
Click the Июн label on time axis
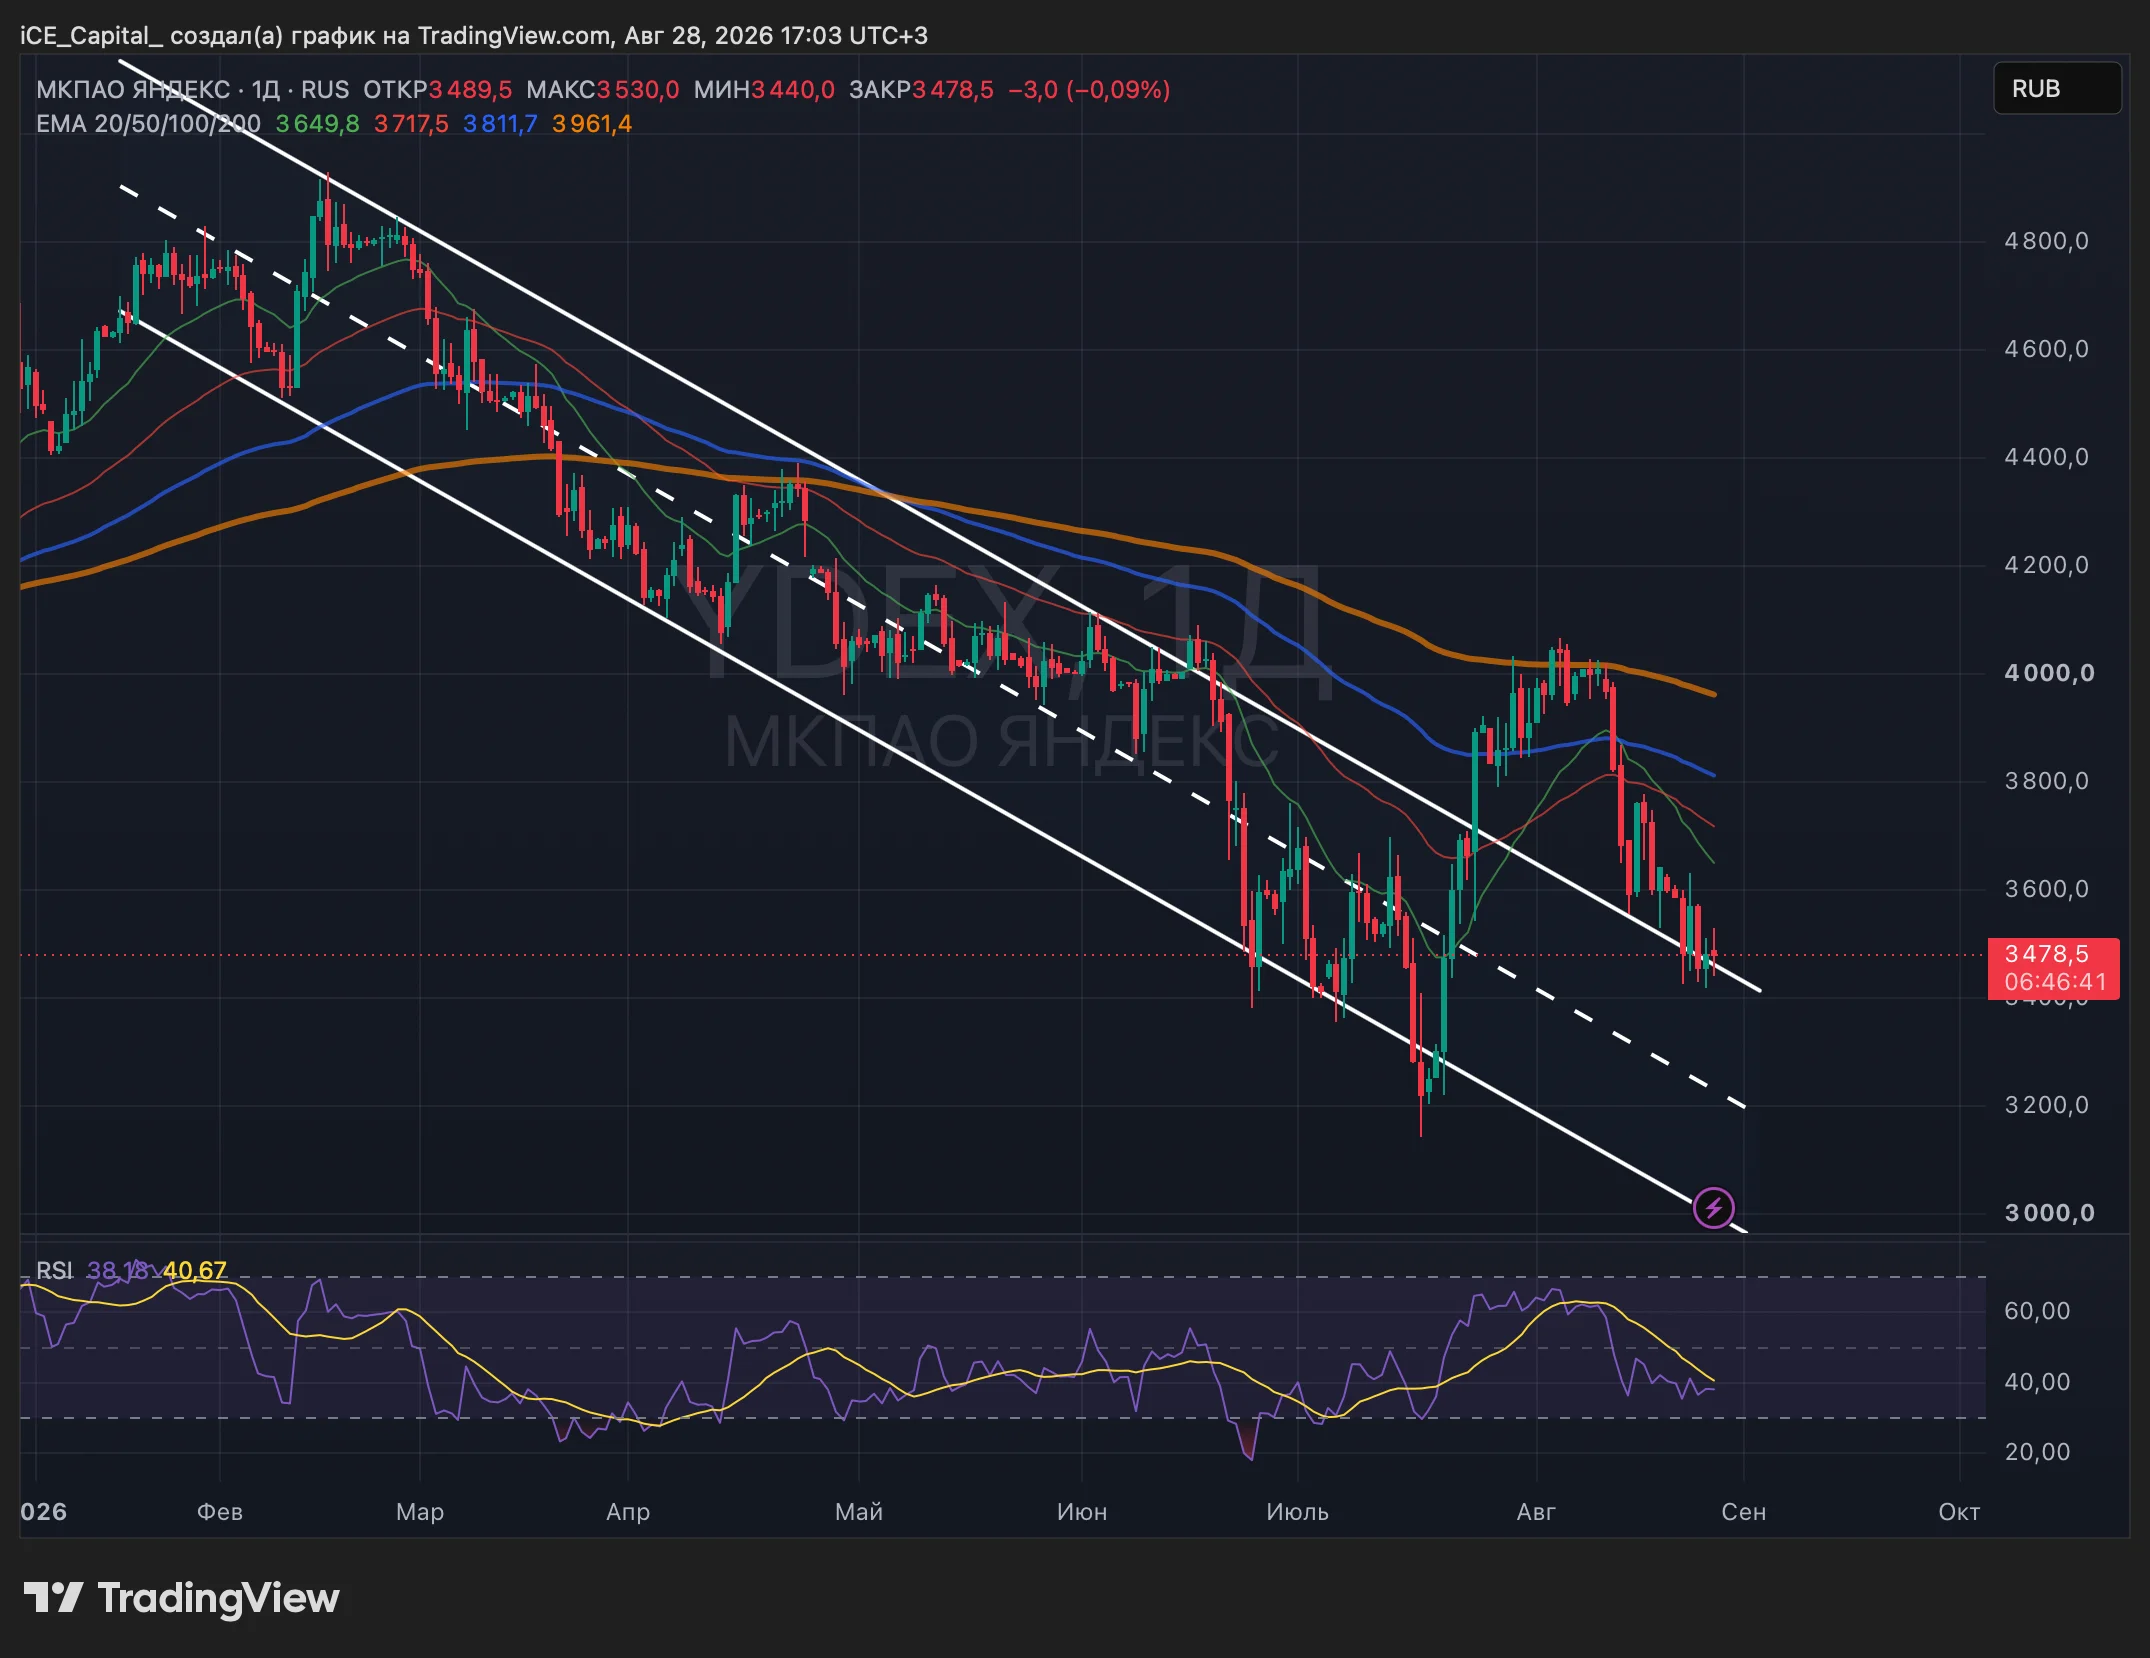pyautogui.click(x=1082, y=1512)
